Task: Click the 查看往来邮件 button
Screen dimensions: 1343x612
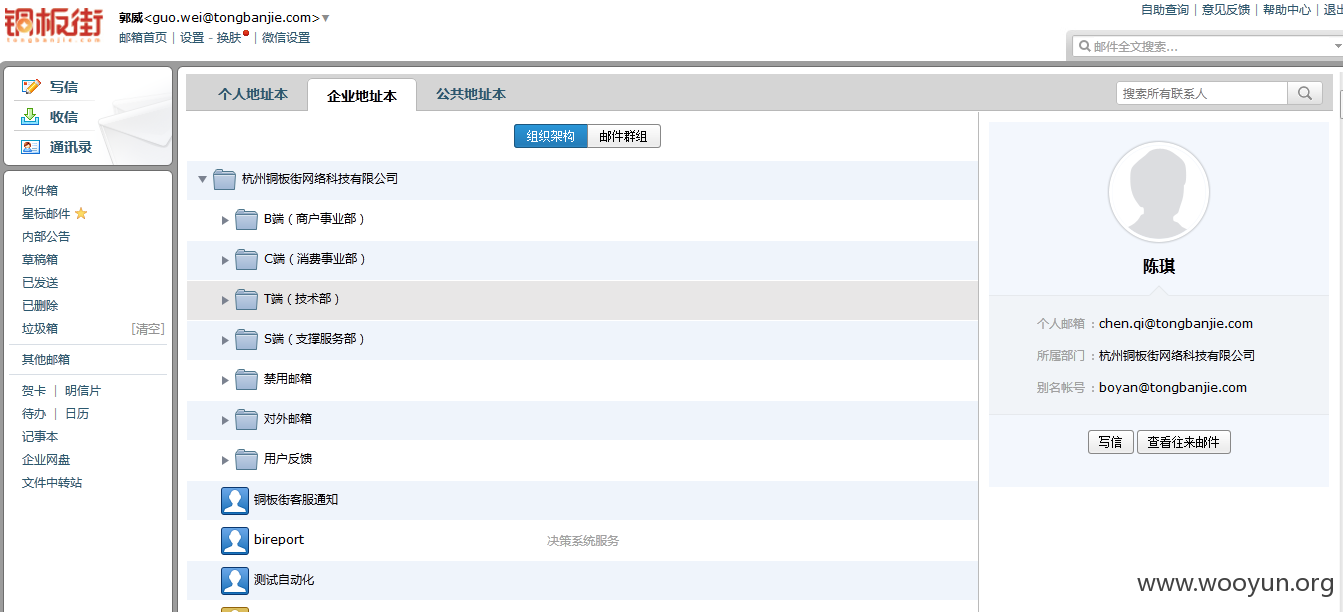Action: click(1183, 442)
